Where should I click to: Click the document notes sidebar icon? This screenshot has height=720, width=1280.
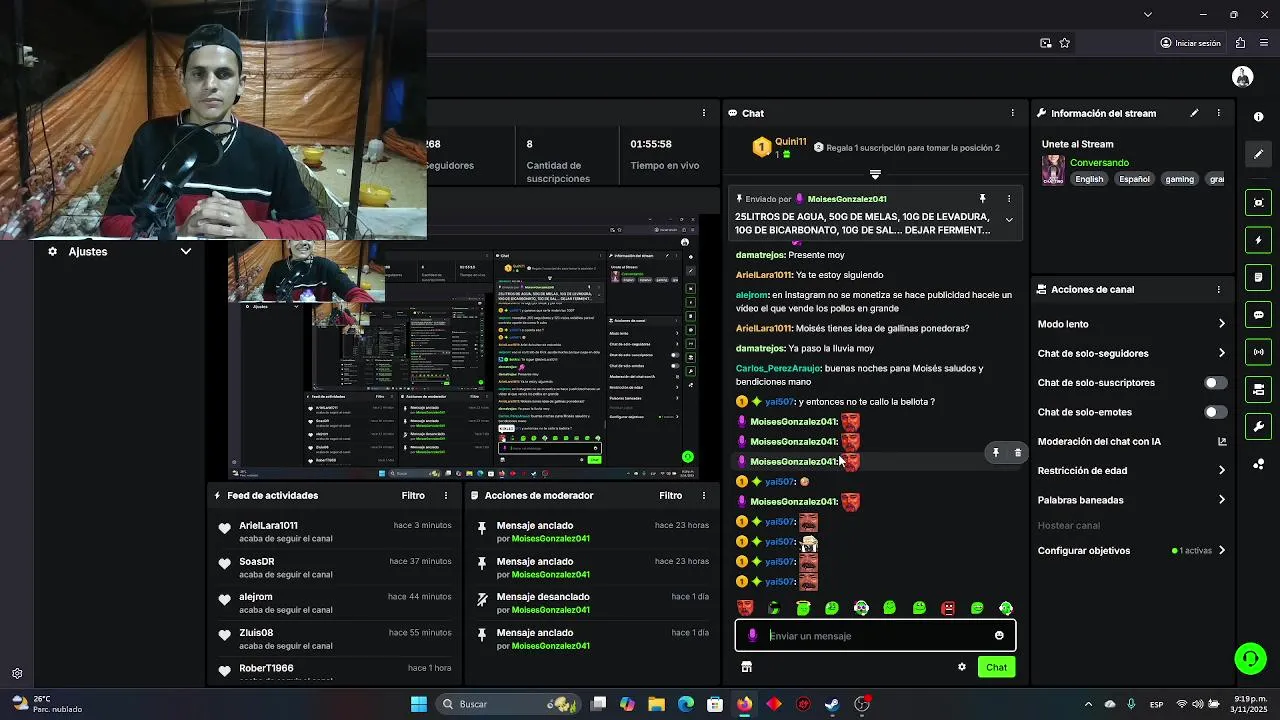tap(1258, 277)
